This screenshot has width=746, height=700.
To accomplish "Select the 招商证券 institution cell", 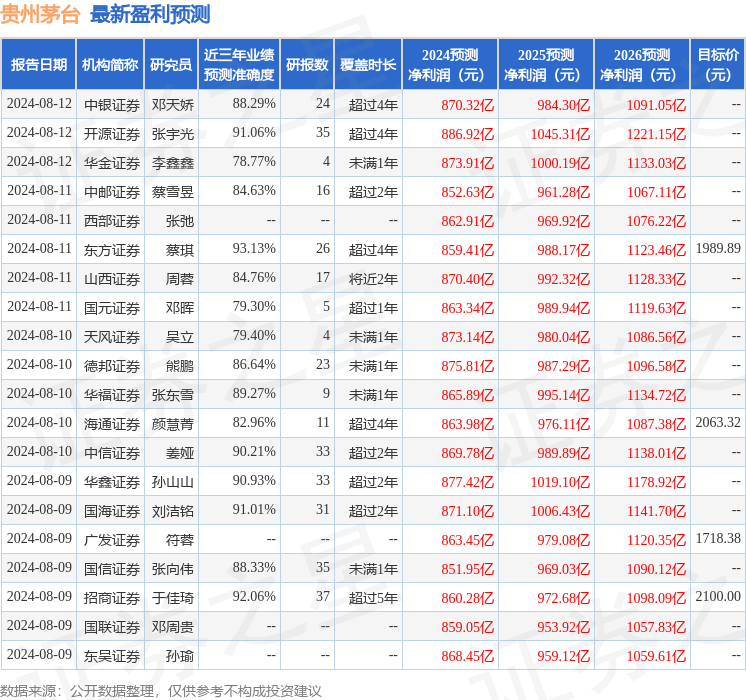I will pos(112,599).
